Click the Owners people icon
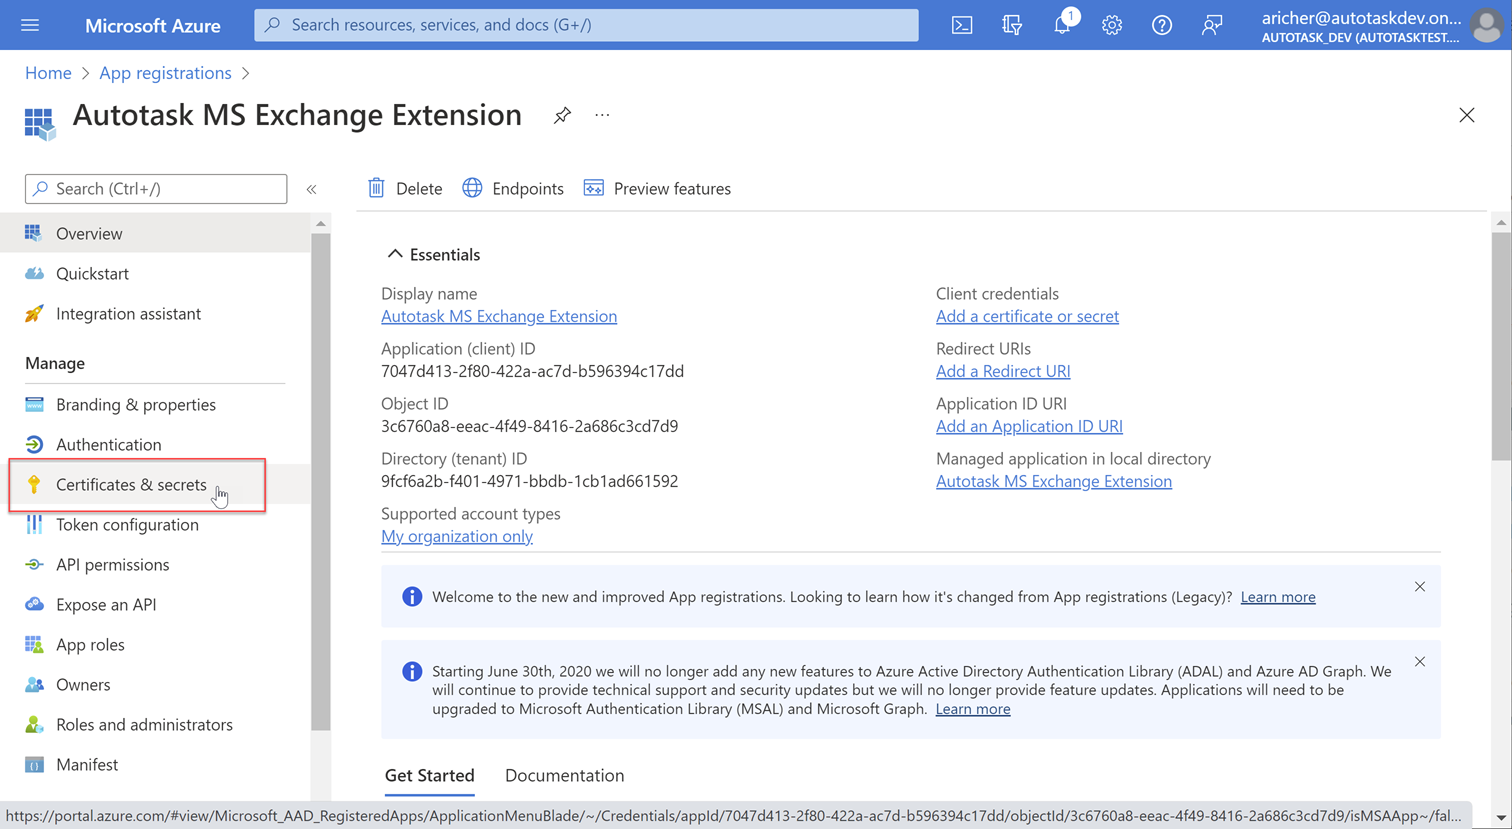 coord(34,684)
